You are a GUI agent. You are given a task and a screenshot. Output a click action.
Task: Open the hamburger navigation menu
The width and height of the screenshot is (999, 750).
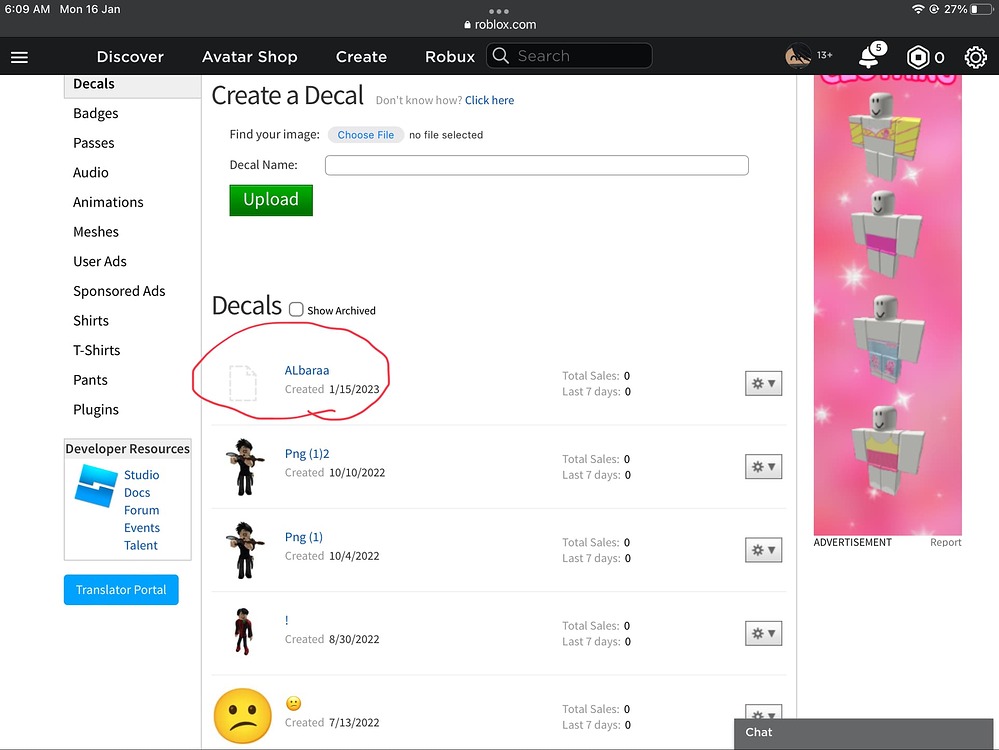coord(19,57)
